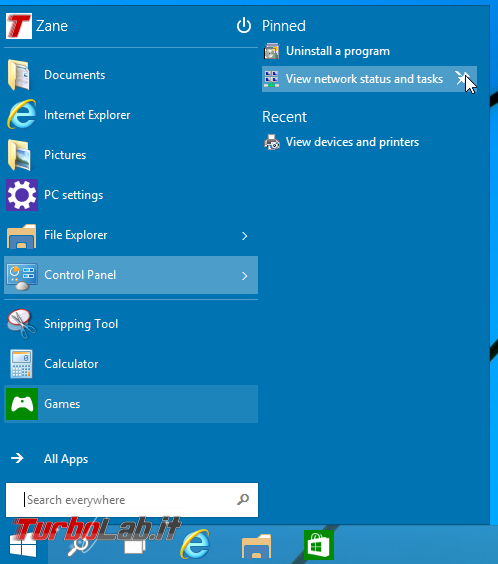Expand File Explorer jump list arrow
This screenshot has height=564, width=498.
245,236
